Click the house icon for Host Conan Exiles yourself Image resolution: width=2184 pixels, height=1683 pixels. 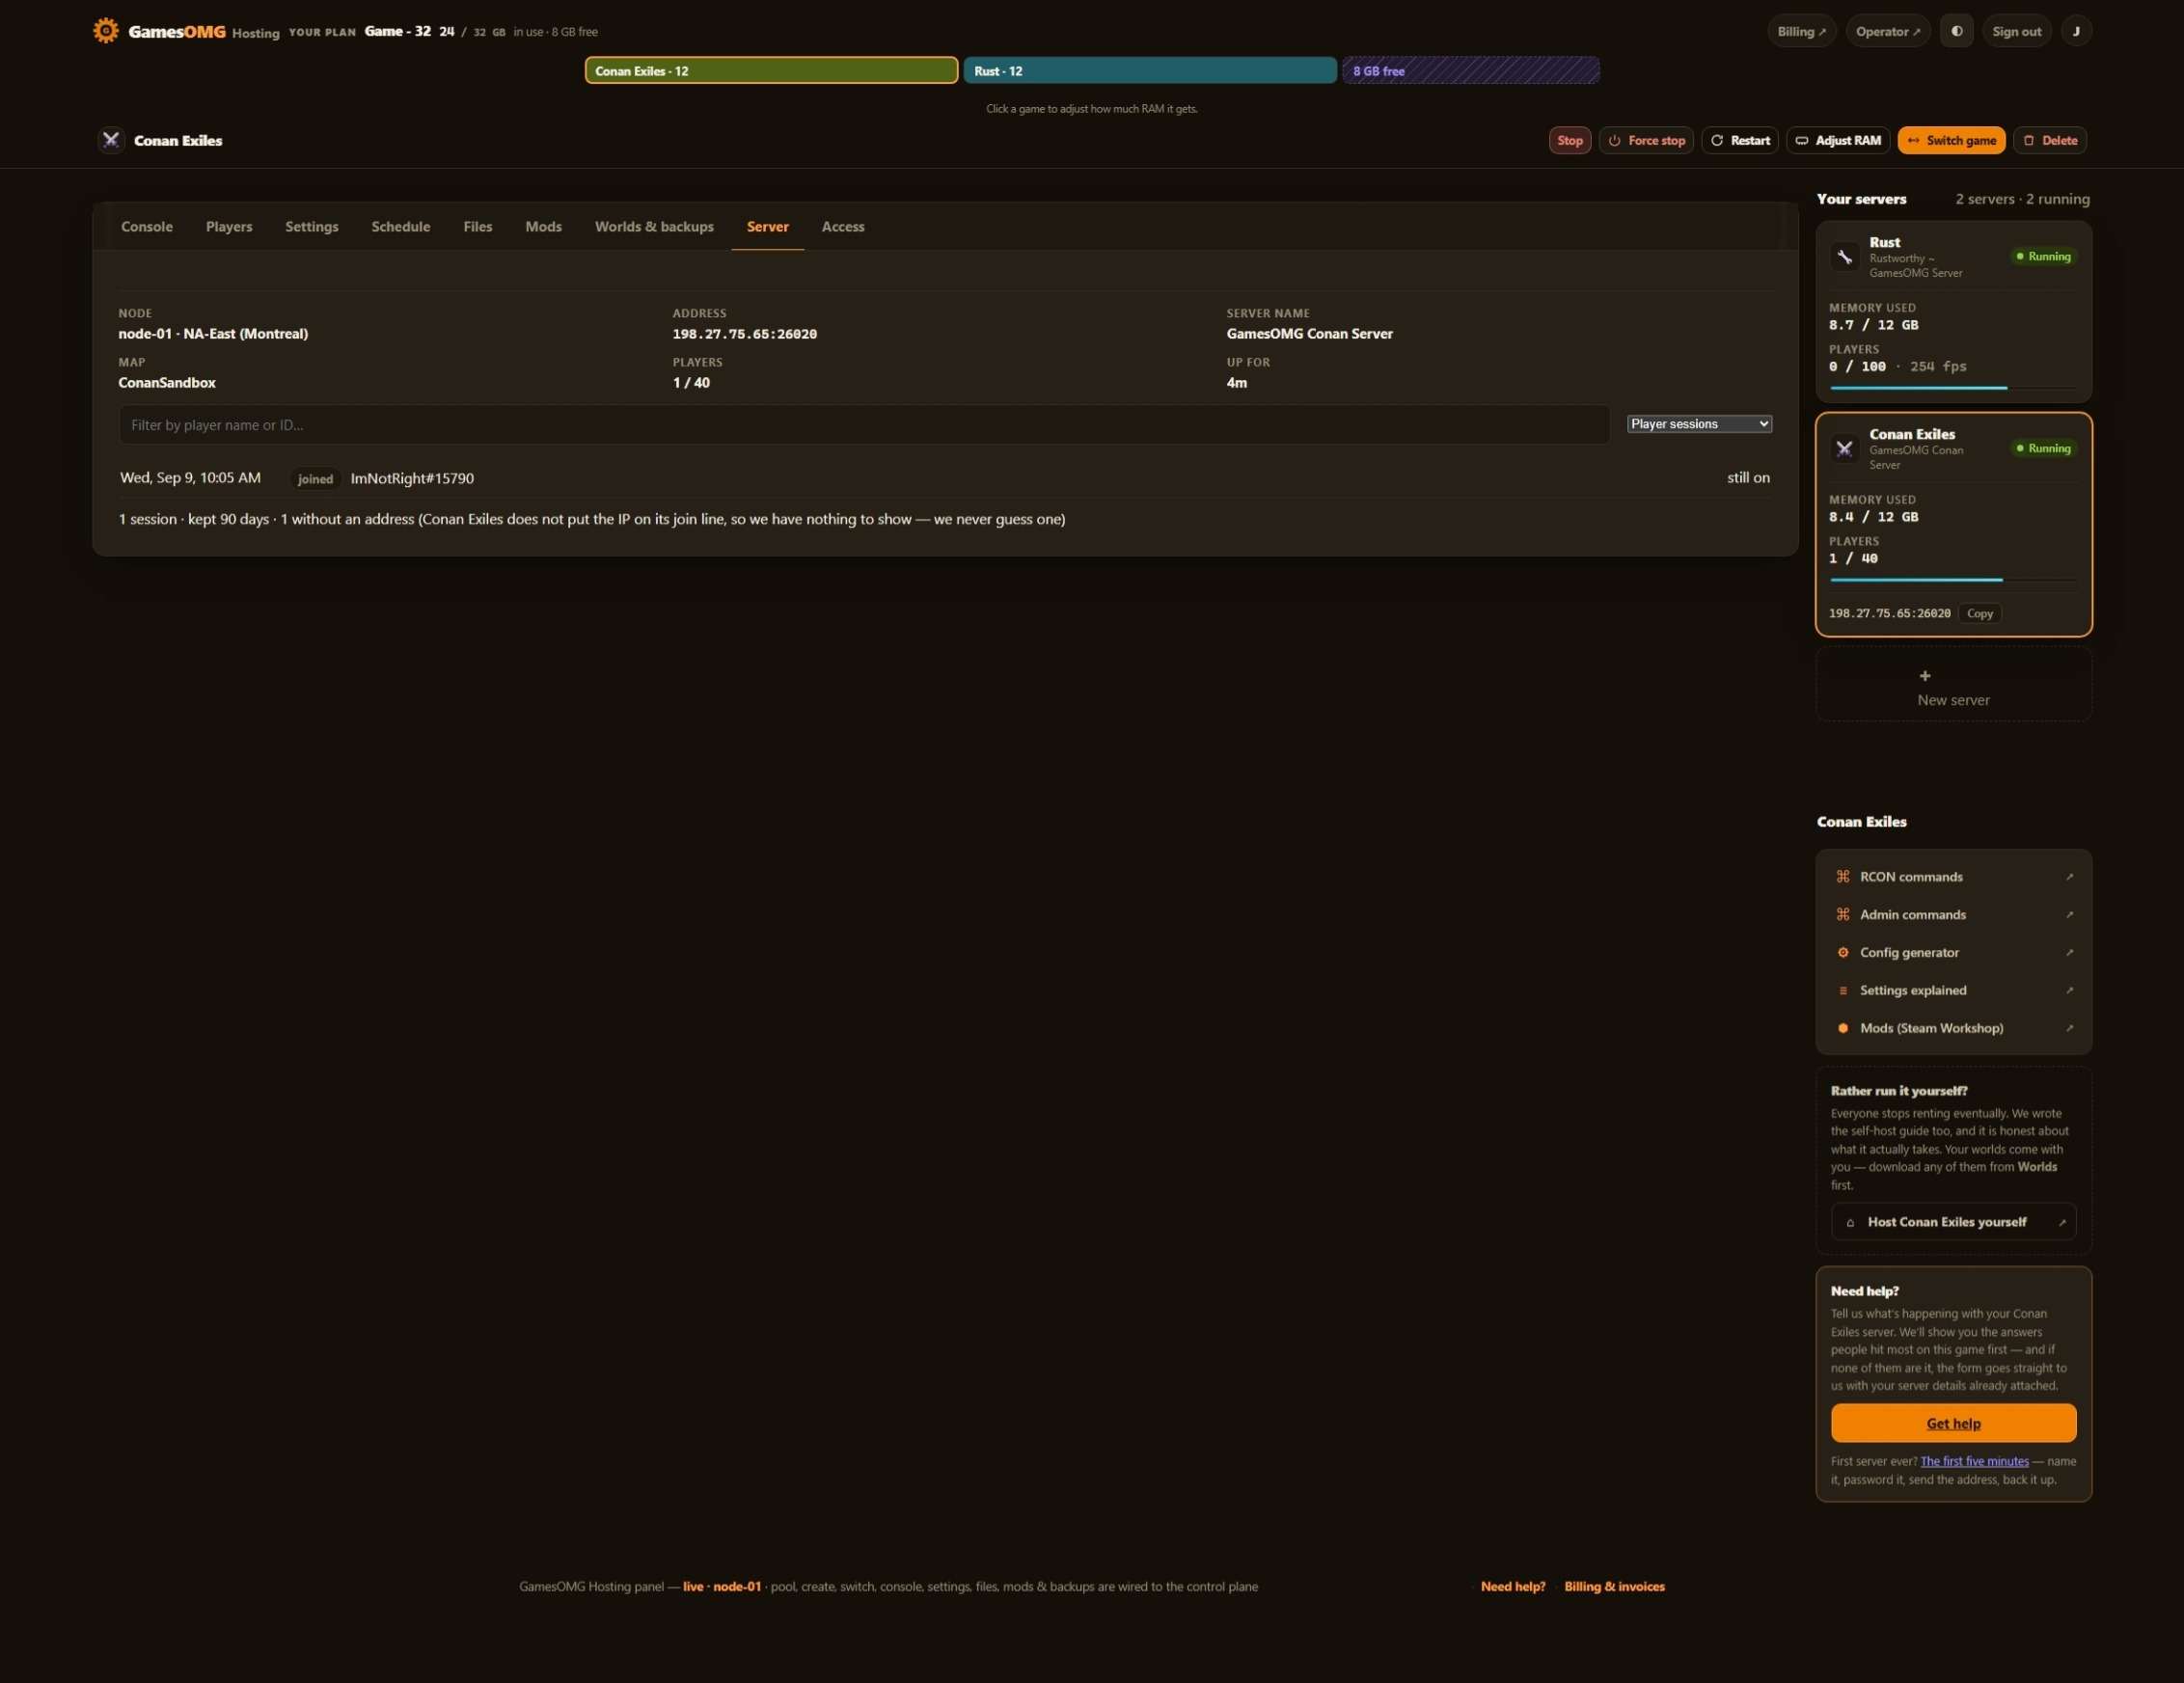1850,1222
